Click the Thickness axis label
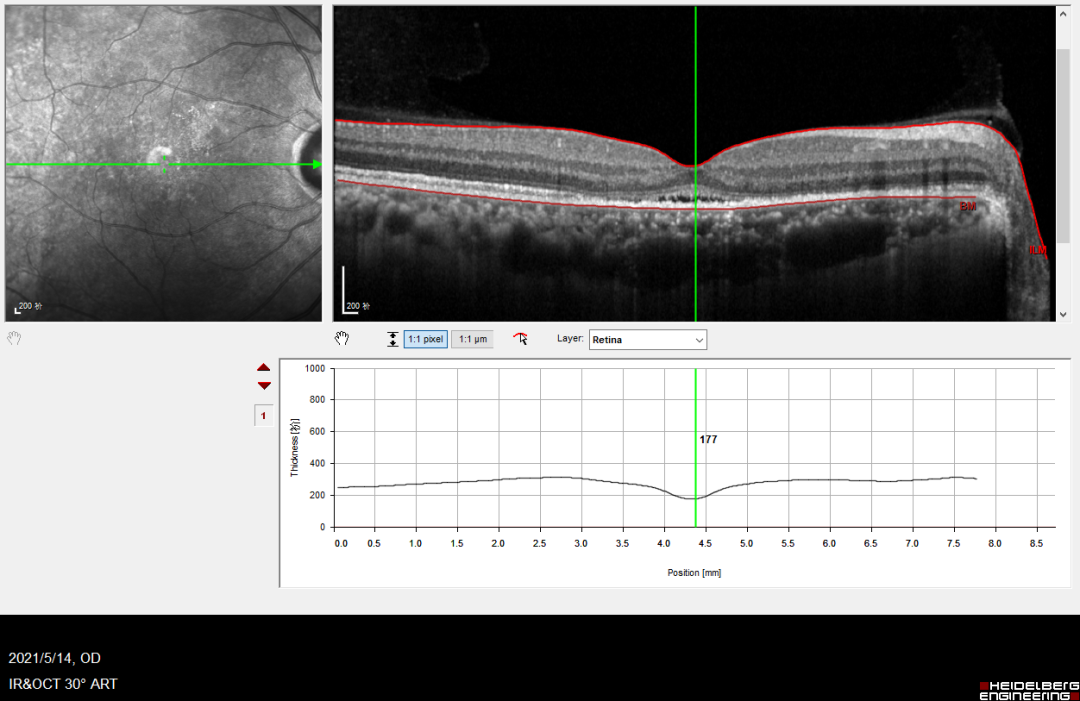 point(295,447)
